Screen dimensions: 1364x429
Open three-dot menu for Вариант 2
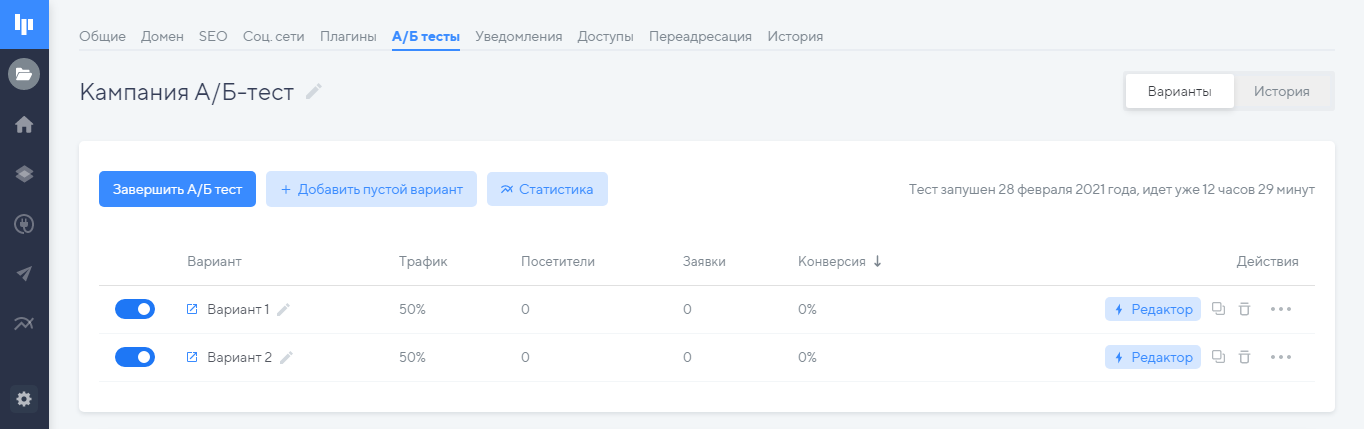pyautogui.click(x=1281, y=357)
